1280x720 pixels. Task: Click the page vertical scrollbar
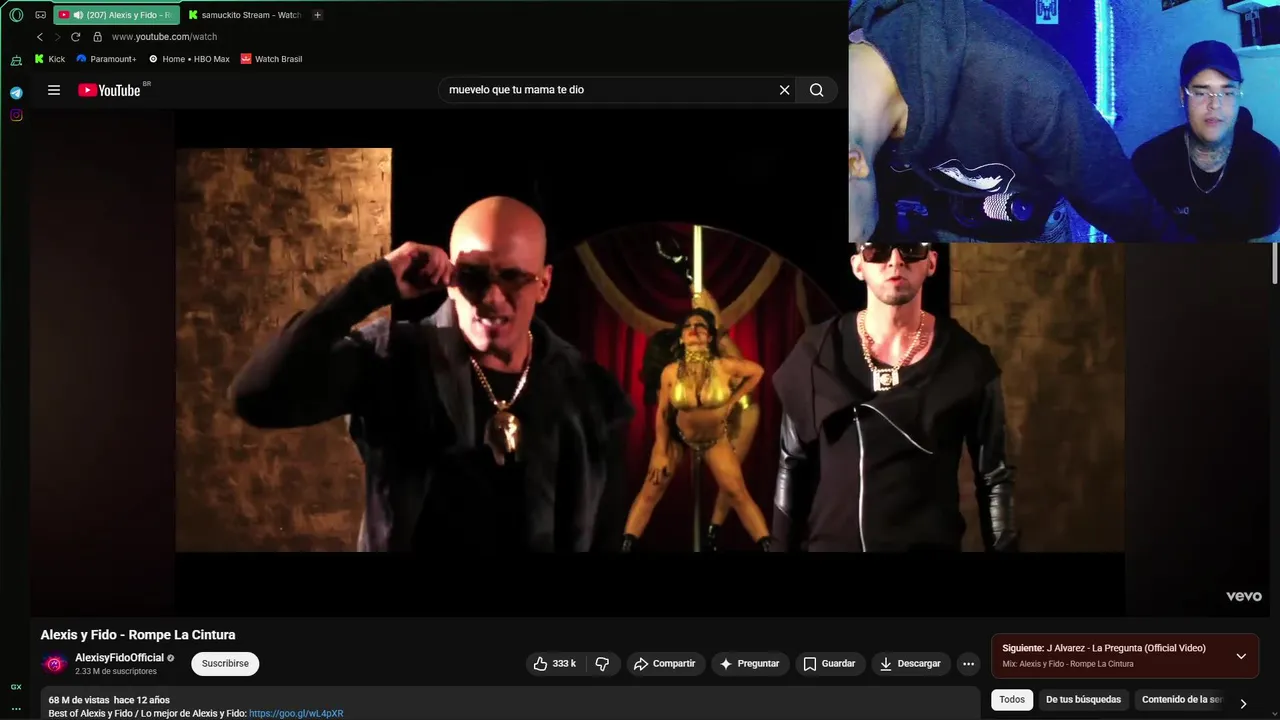pos(1275,262)
